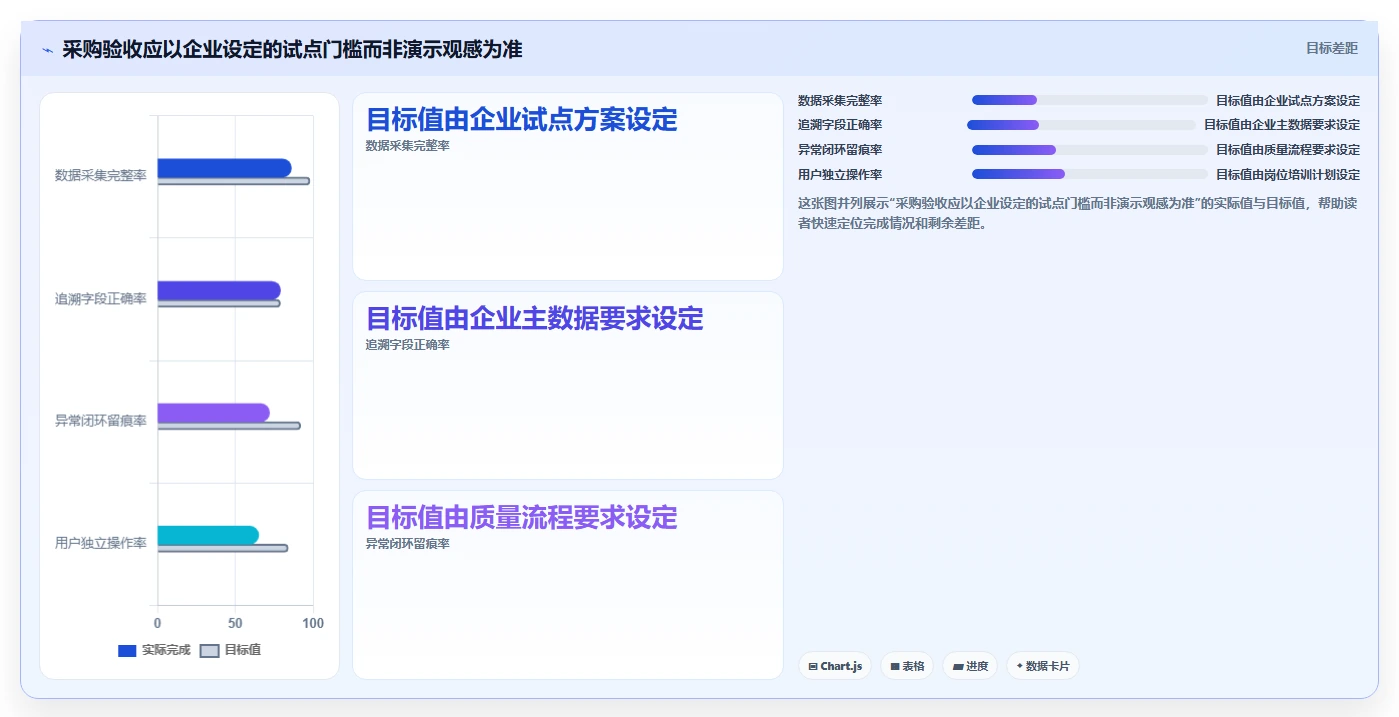Click the Chart.js tag chip

835,666
